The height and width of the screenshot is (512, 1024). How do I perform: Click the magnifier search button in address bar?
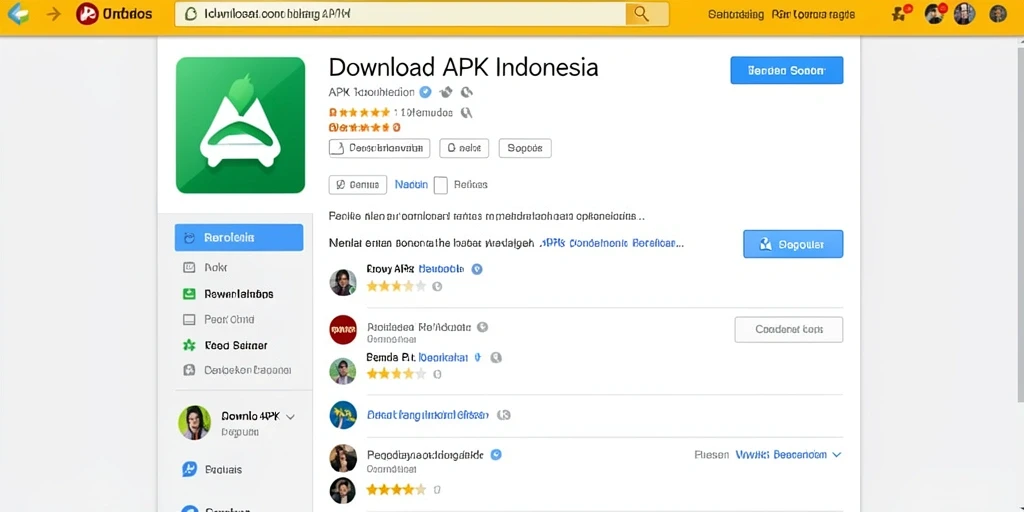tap(641, 14)
